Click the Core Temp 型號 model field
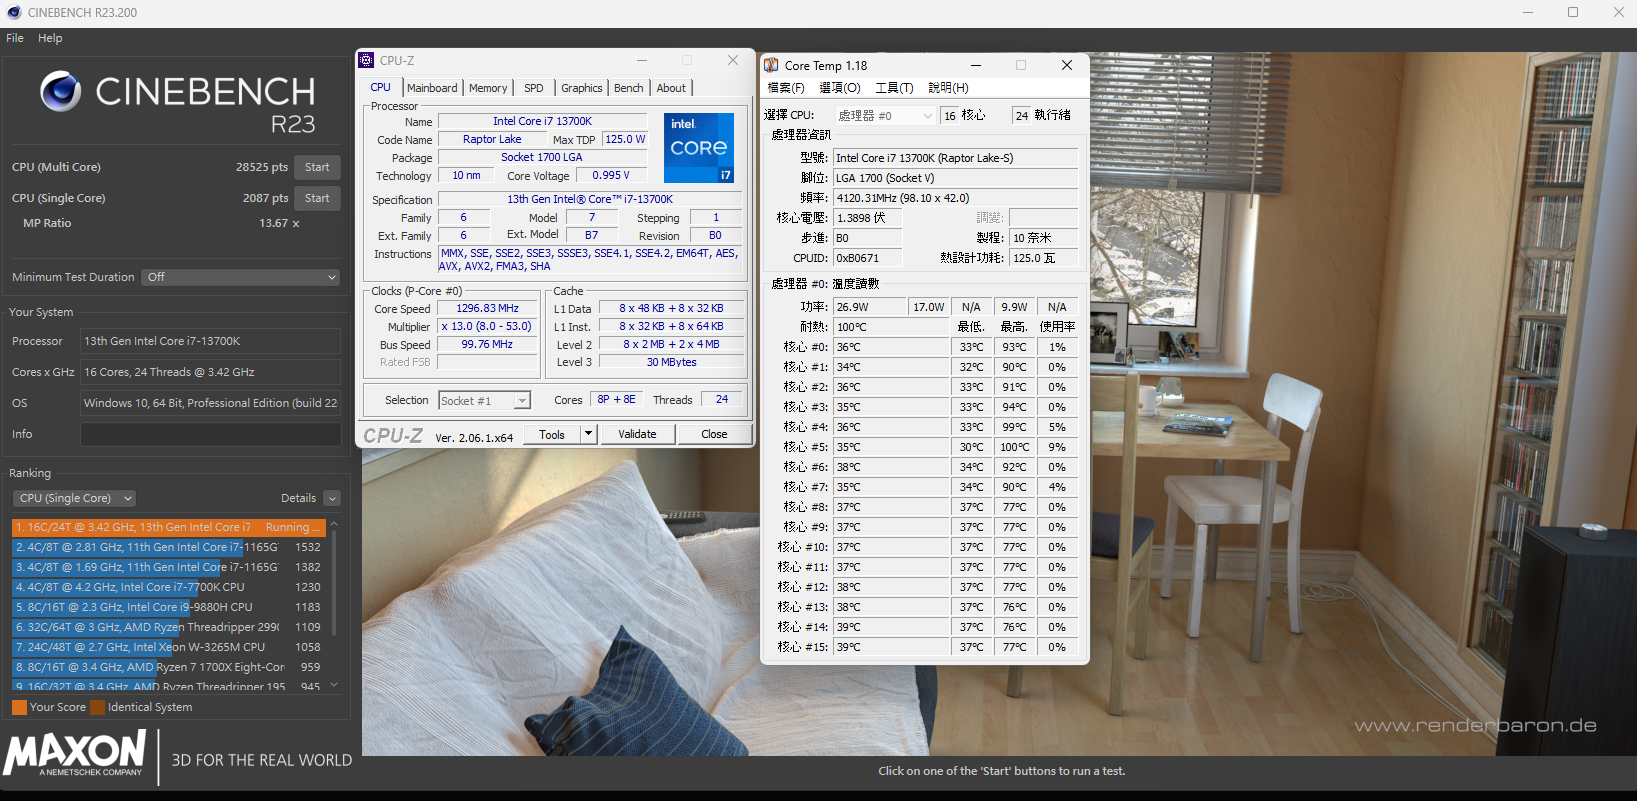Image resolution: width=1637 pixels, height=801 pixels. [x=955, y=158]
